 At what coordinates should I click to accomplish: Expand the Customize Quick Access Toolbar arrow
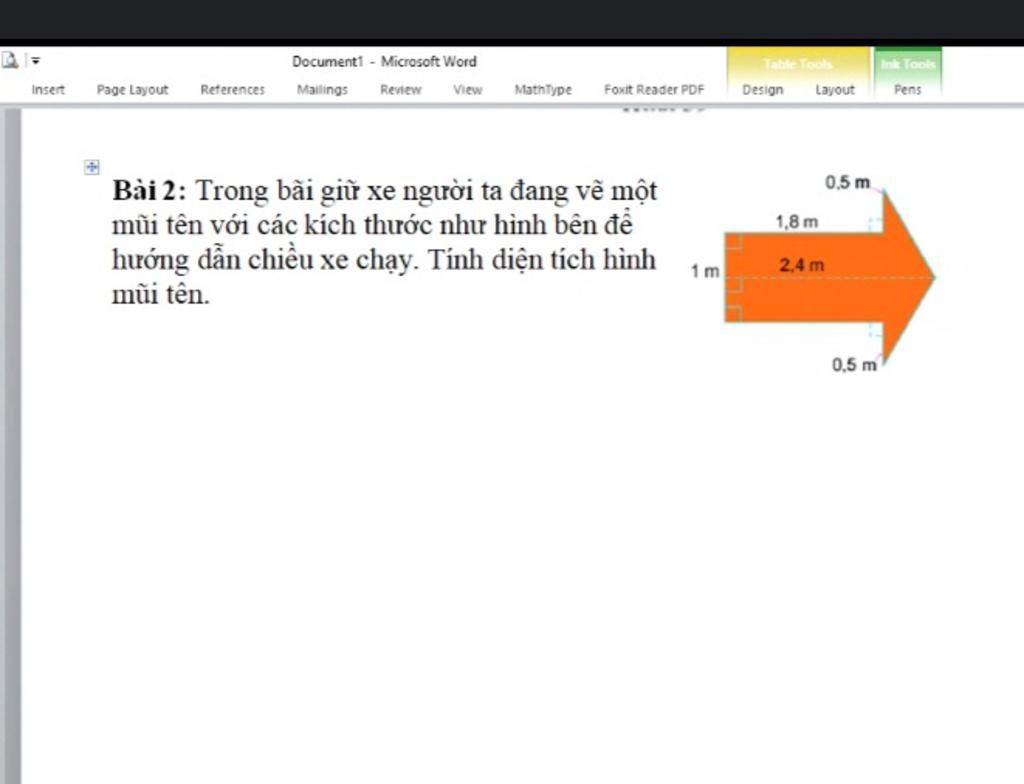35,61
